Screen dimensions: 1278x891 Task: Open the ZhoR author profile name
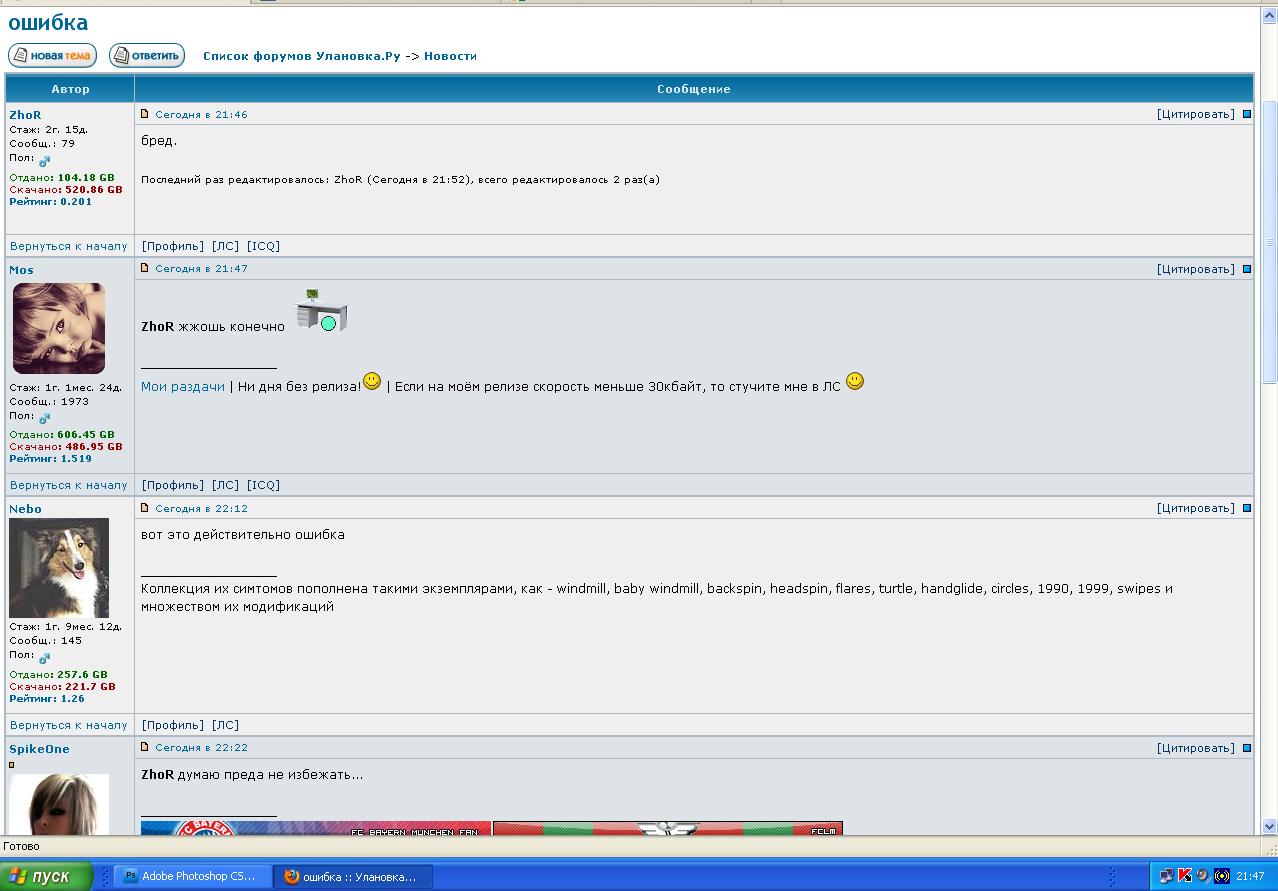(x=25, y=115)
